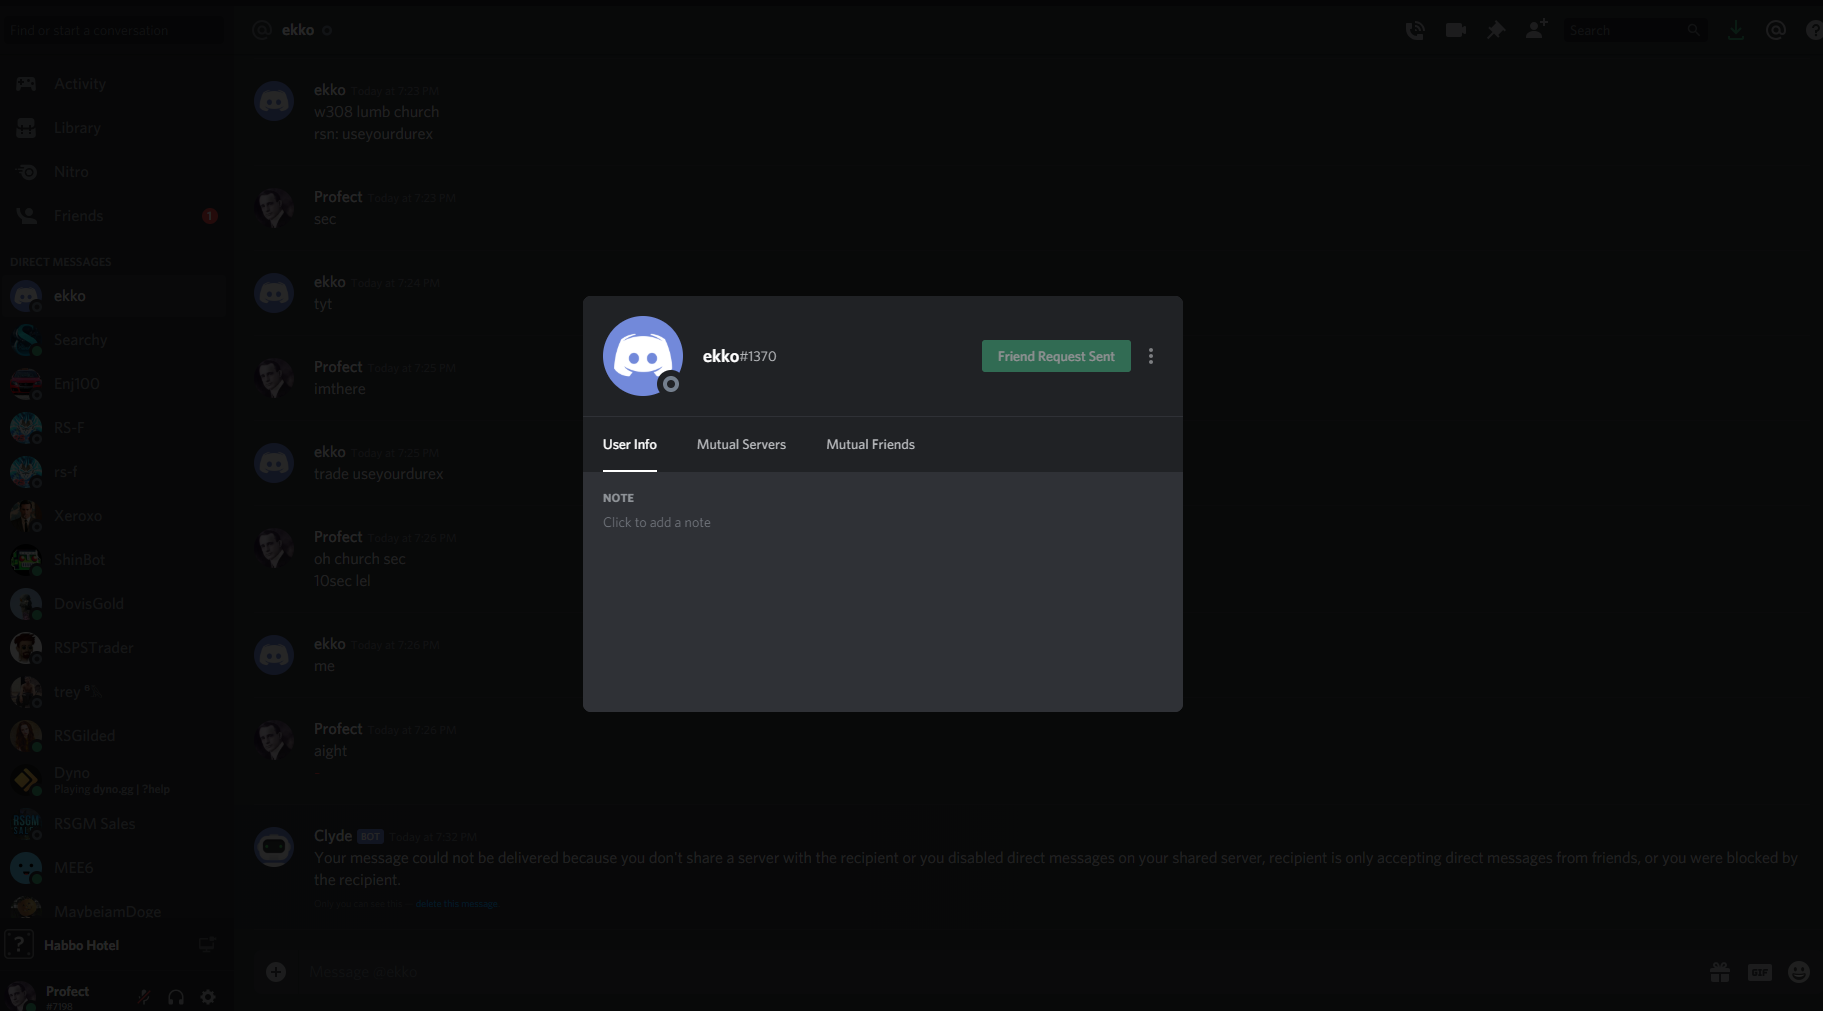Screen dimensions: 1823x1011
Task: Click the screen share icon beside Habbo Hotel
Action: tap(207, 944)
